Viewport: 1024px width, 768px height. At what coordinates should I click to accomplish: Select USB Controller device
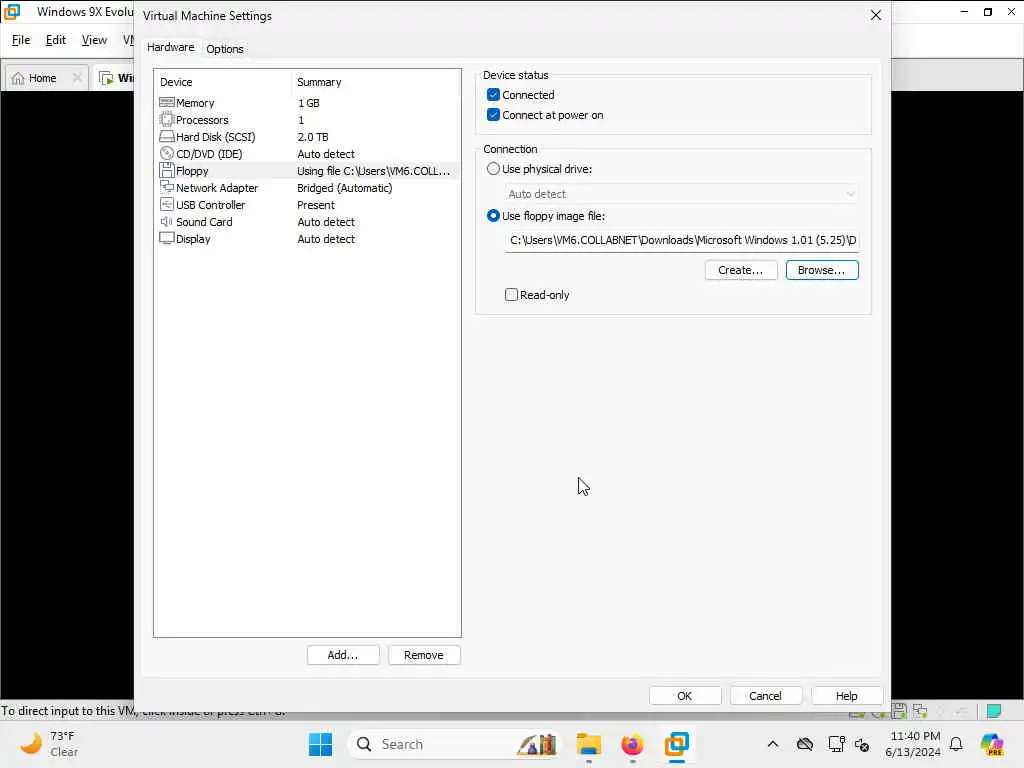click(x=307, y=204)
